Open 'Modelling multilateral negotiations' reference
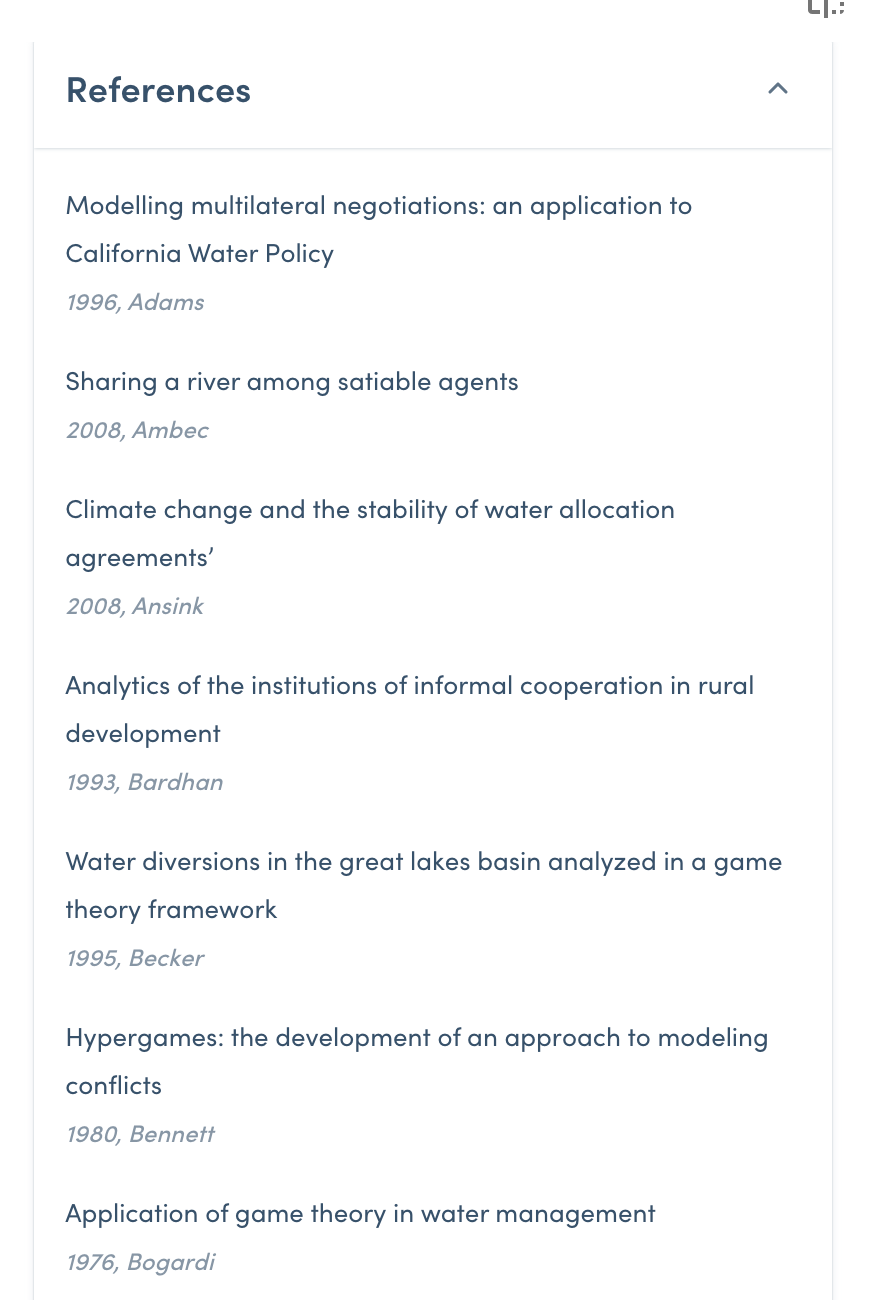This screenshot has width=872, height=1300. [378, 207]
